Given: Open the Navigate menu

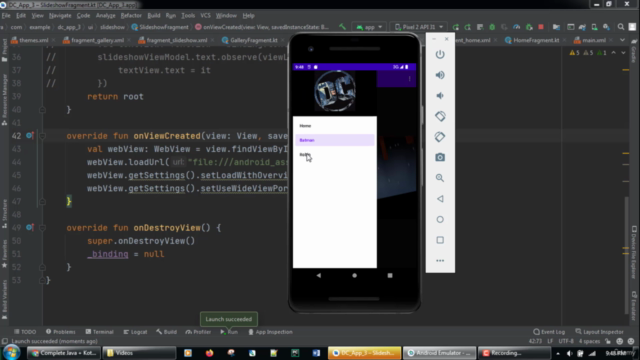Looking at the screenshot, I should [60, 16].
